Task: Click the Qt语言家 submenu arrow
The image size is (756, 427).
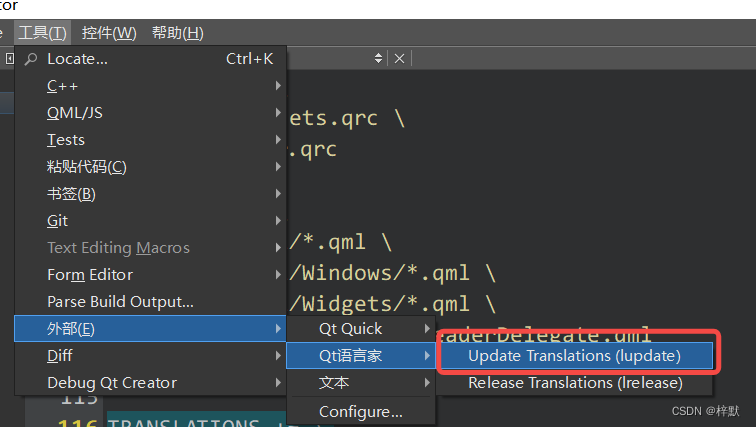Action: point(427,356)
